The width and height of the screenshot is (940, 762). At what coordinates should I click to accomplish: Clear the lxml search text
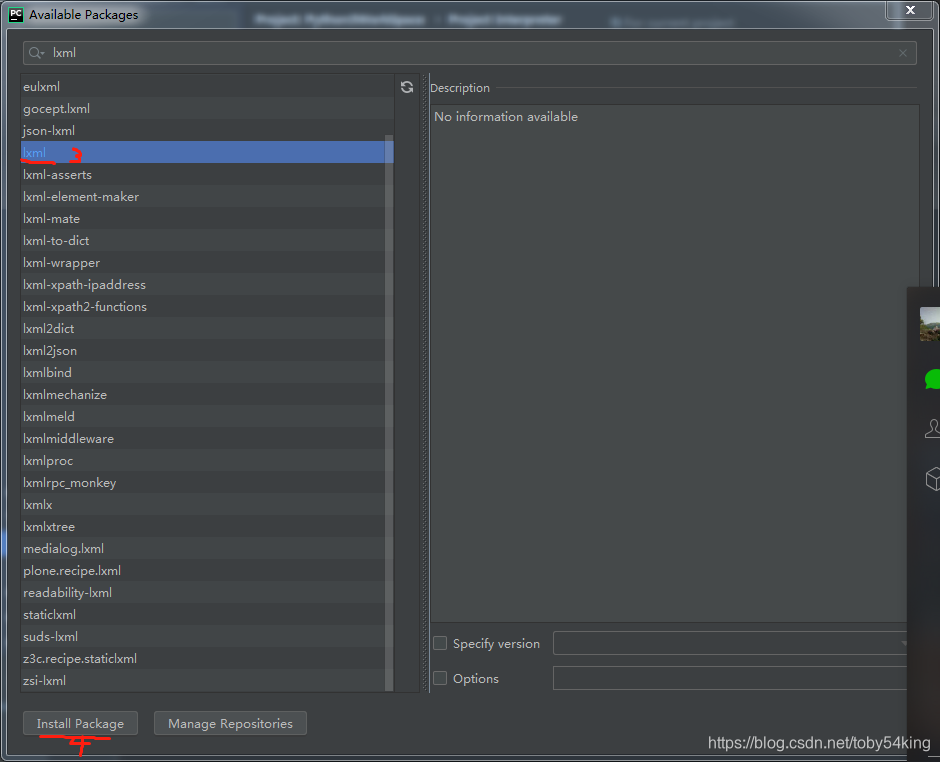tap(903, 53)
